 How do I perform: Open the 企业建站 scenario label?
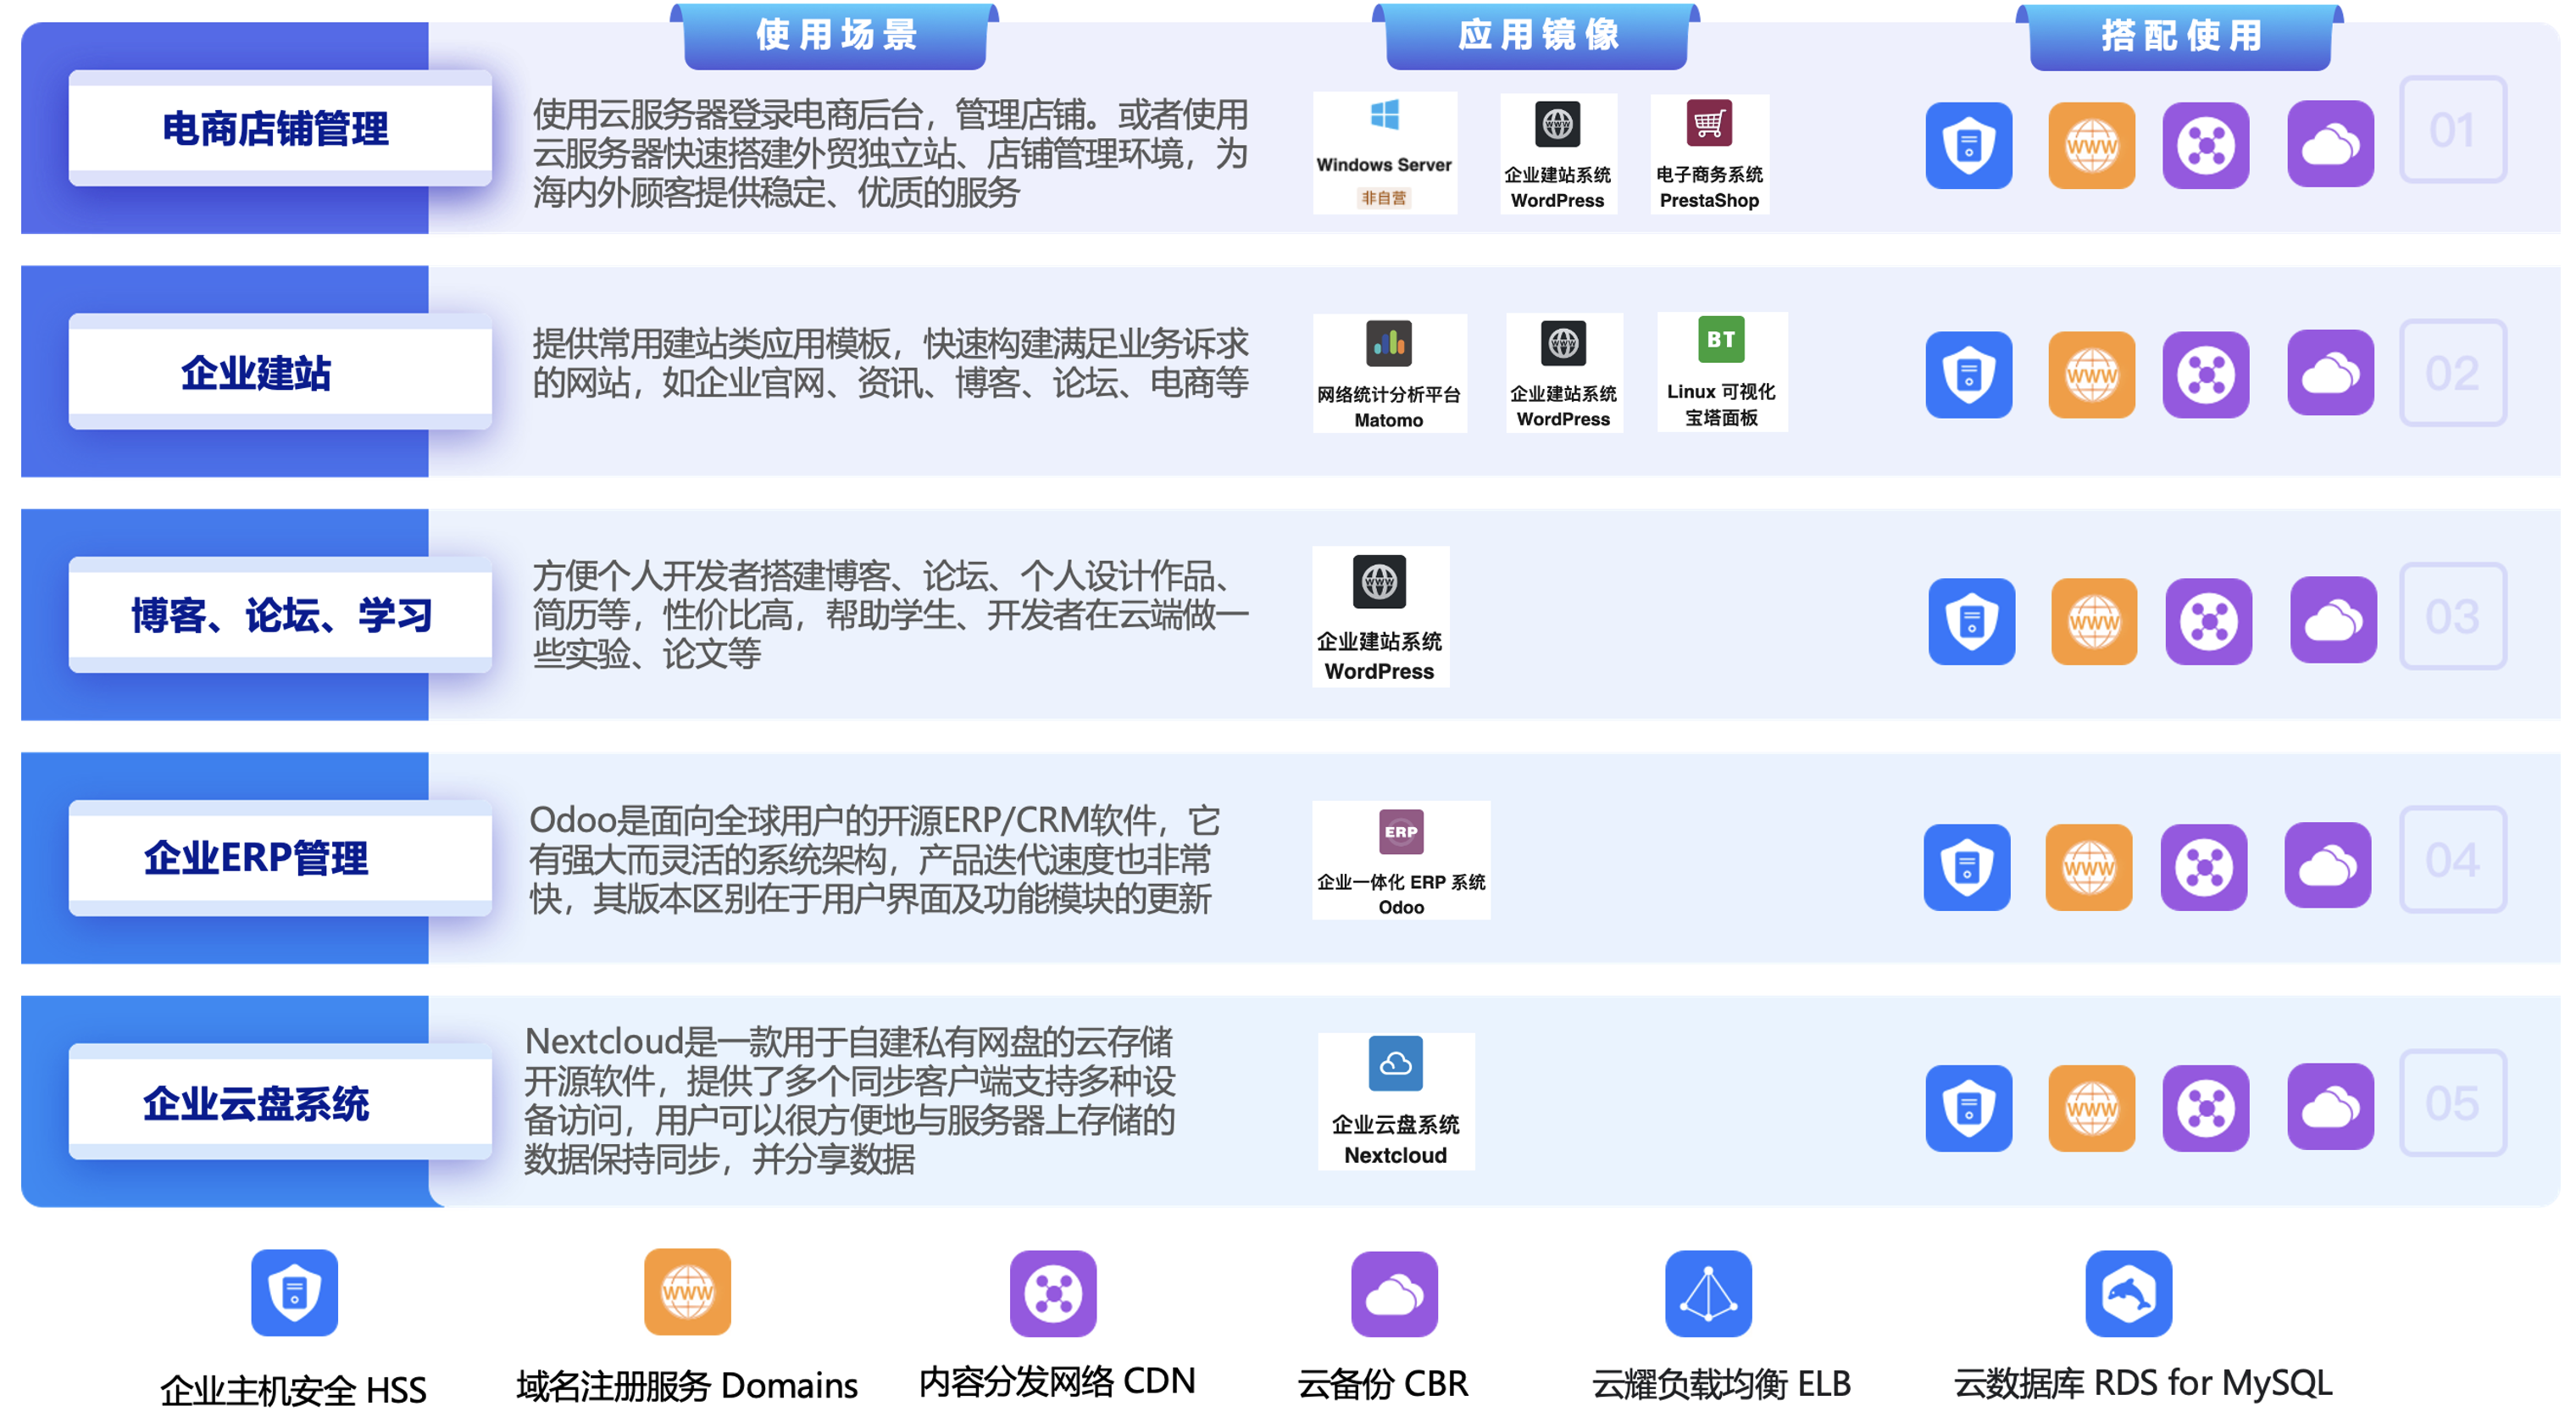(279, 372)
